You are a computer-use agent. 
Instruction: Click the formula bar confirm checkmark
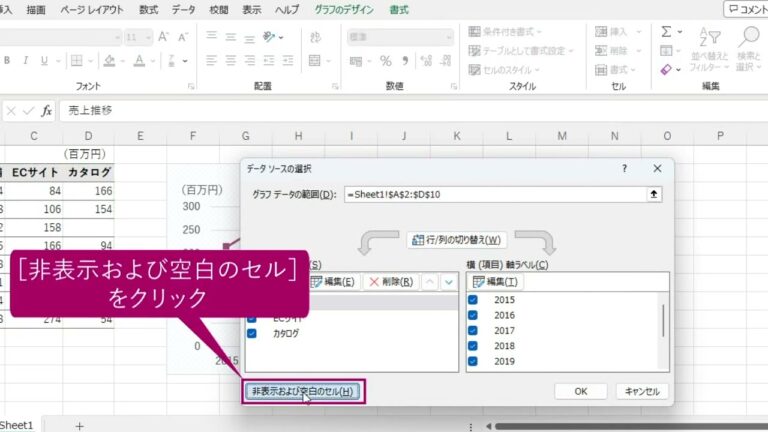tap(28, 111)
